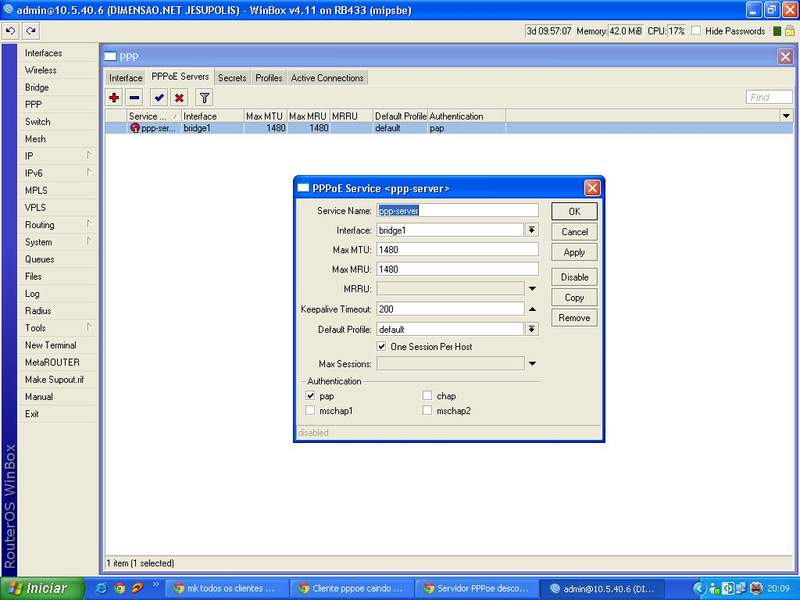Image resolution: width=800 pixels, height=600 pixels.
Task: Click the Apply button
Action: (574, 252)
